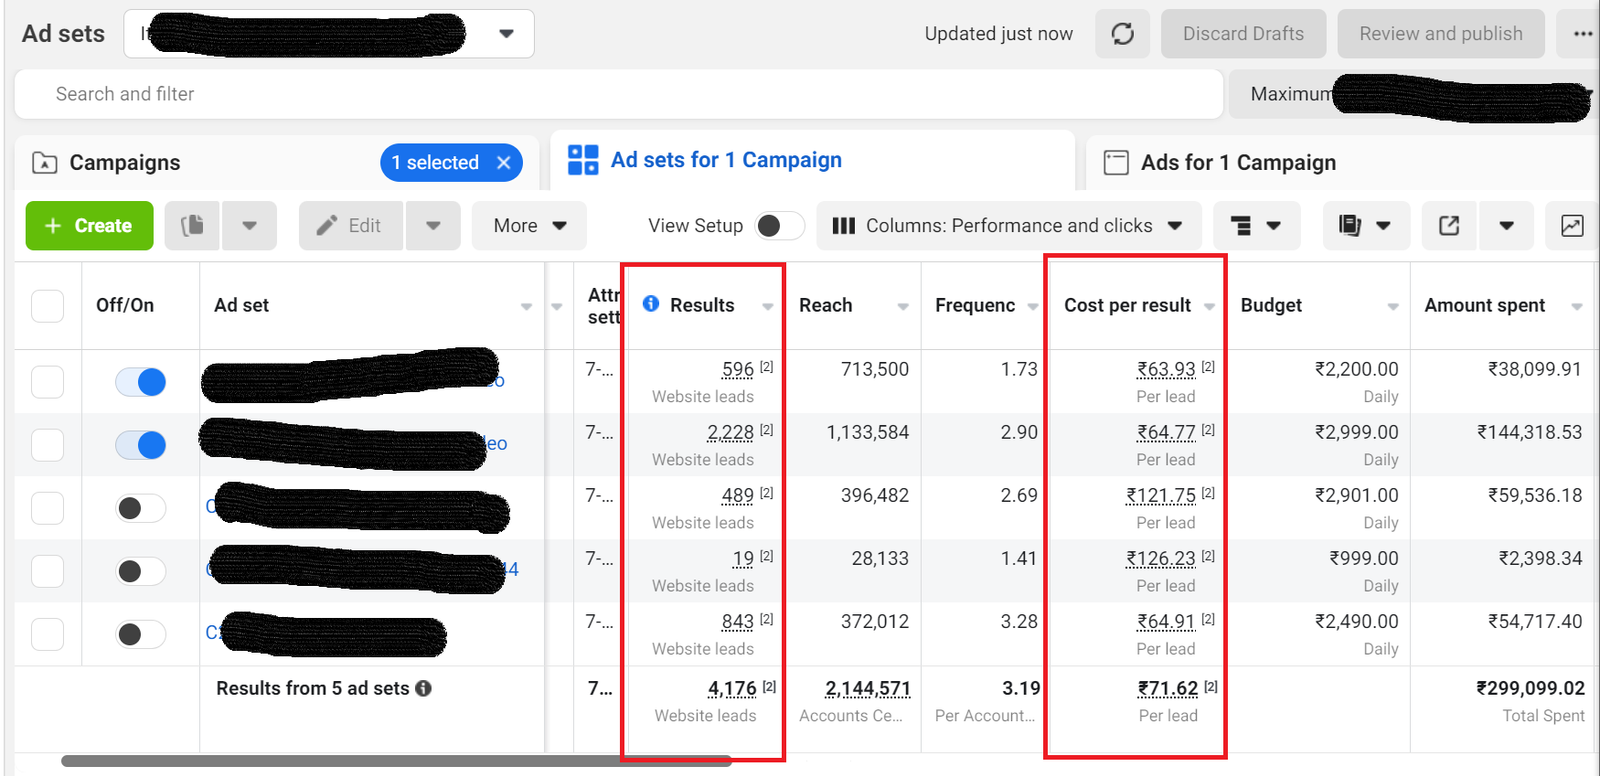1600x776 pixels.
Task: Tick the checkbox for the 596 results row
Action: pyautogui.click(x=47, y=382)
